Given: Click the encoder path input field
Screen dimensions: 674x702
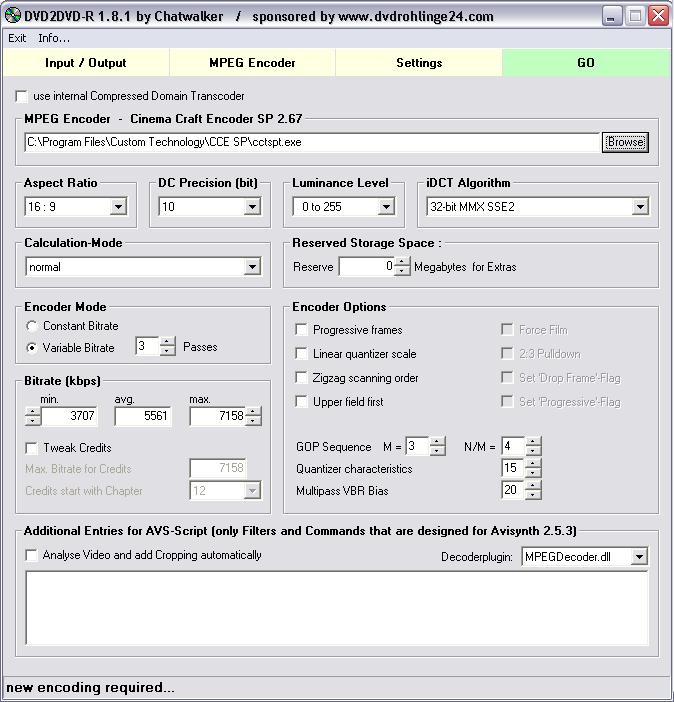Looking at the screenshot, I should click(x=312, y=142).
